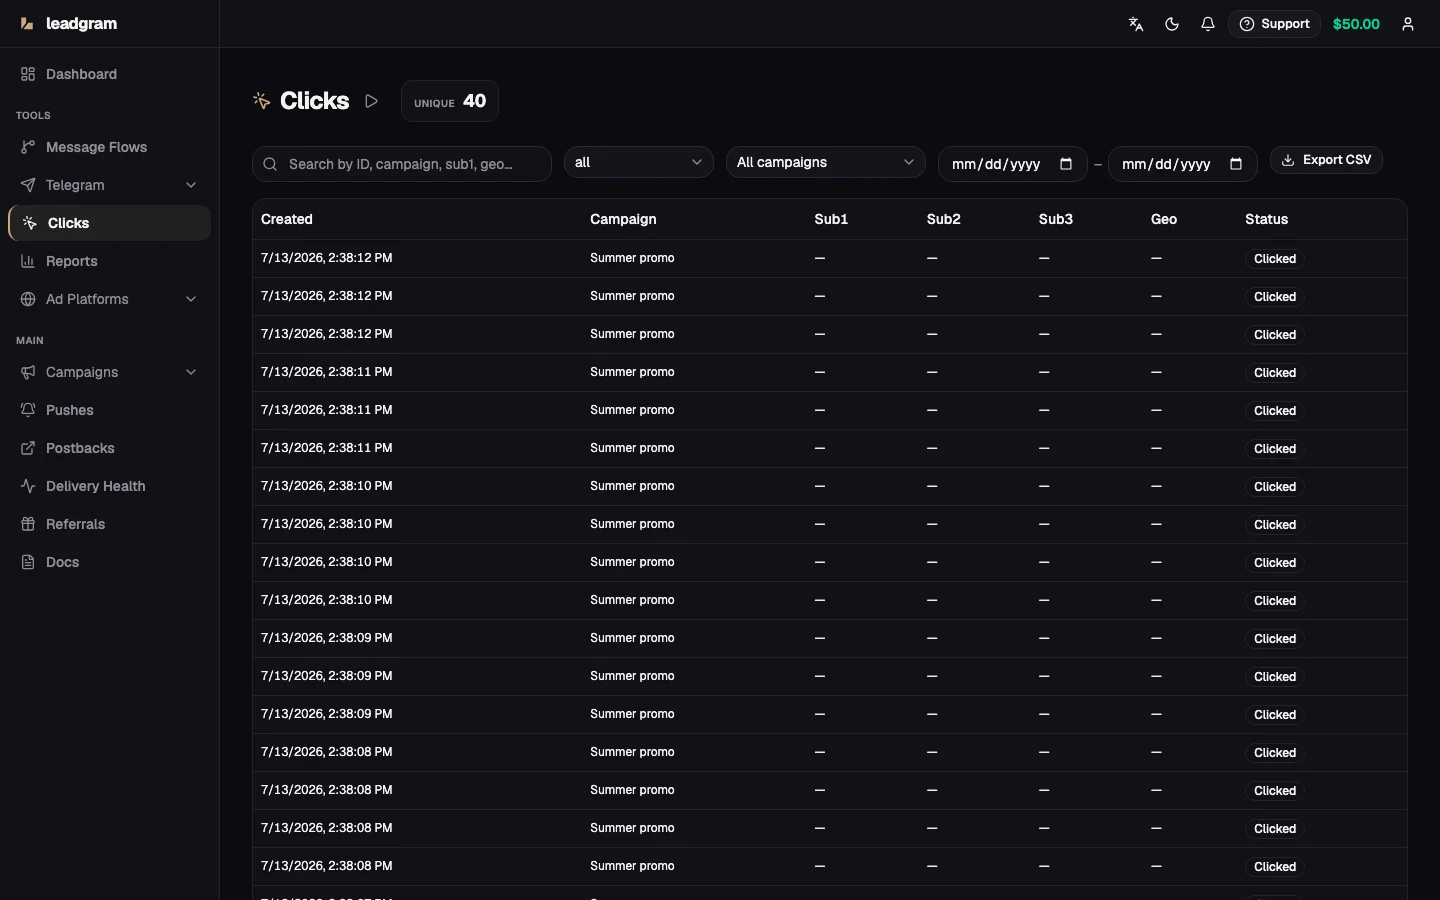Open the notifications bell
The height and width of the screenshot is (900, 1440).
coord(1208,24)
